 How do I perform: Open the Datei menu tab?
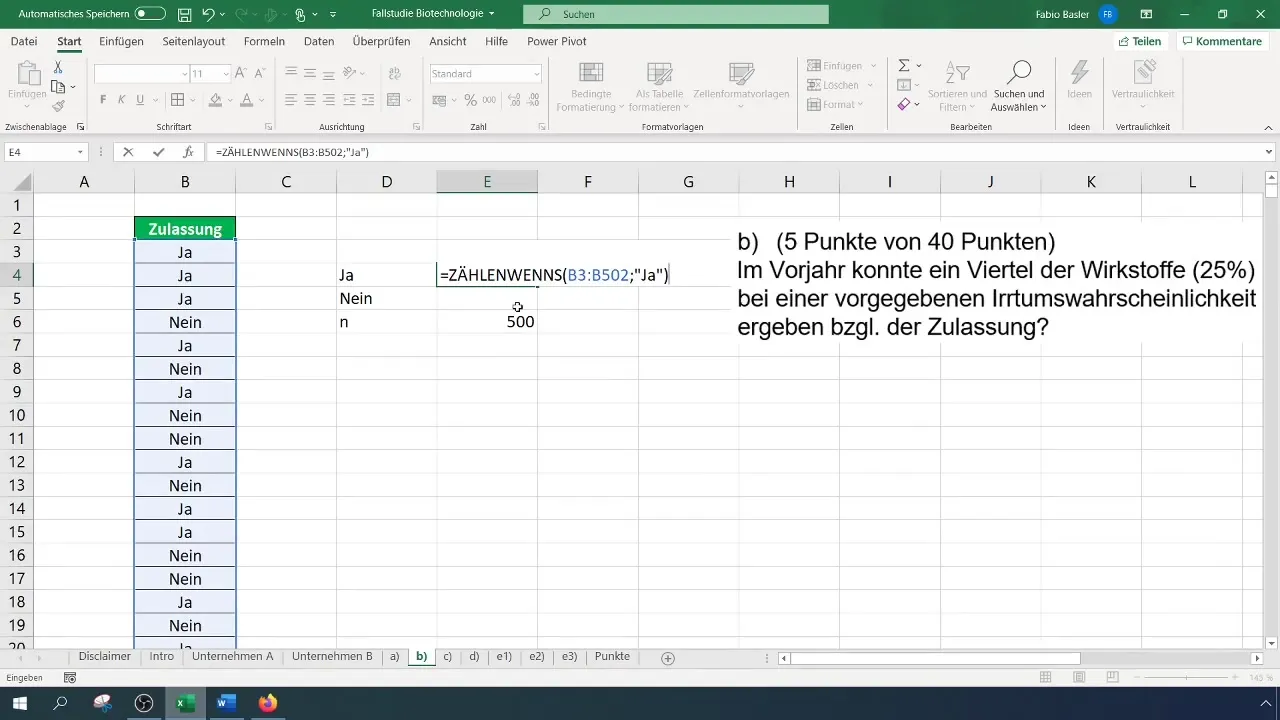pos(24,41)
